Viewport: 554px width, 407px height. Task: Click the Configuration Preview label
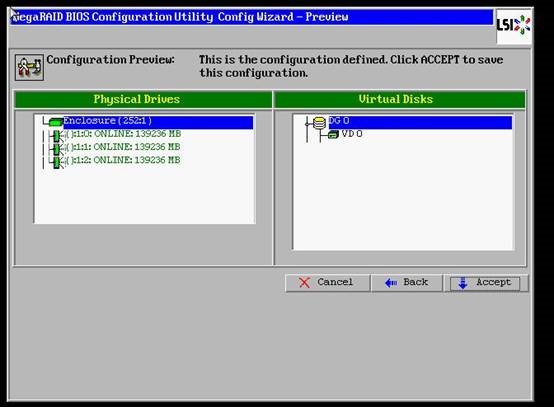(111, 60)
